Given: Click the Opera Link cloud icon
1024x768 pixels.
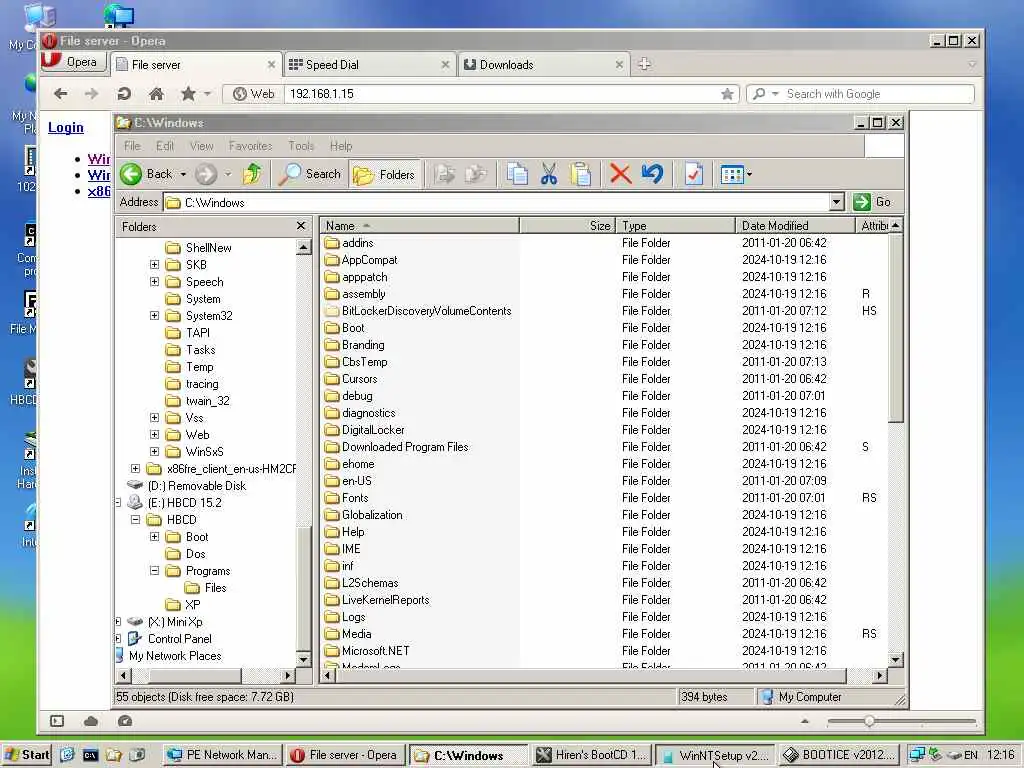Looking at the screenshot, I should tap(91, 721).
